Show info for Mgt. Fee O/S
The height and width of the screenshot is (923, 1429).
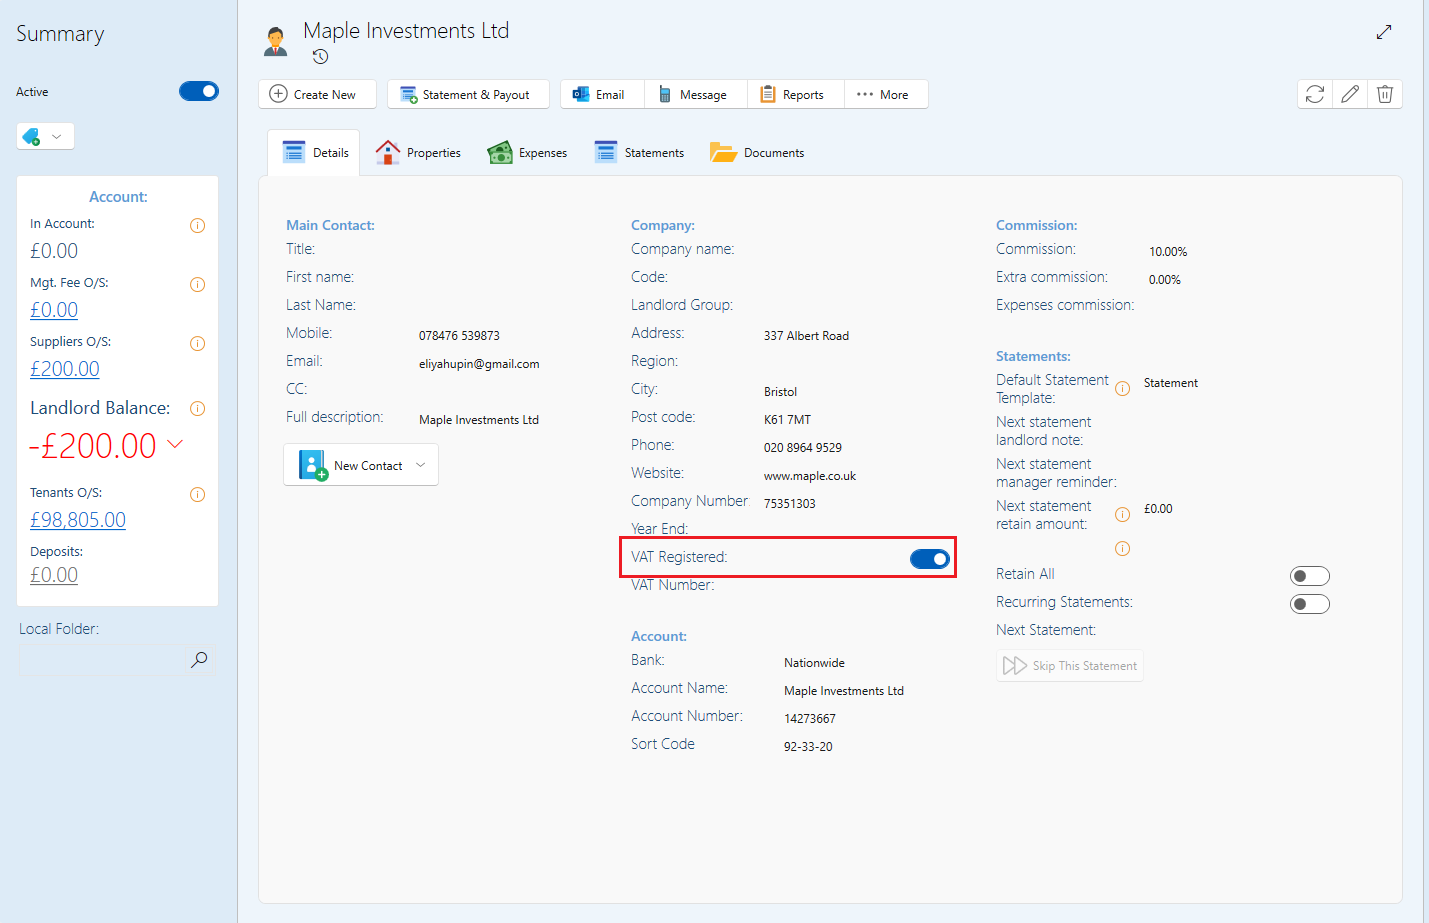point(198,284)
